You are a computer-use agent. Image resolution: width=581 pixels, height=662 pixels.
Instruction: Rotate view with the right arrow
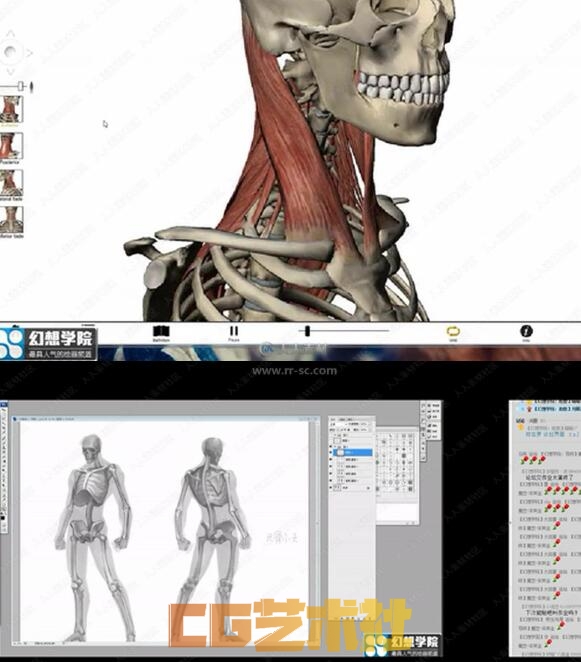tap(29, 53)
